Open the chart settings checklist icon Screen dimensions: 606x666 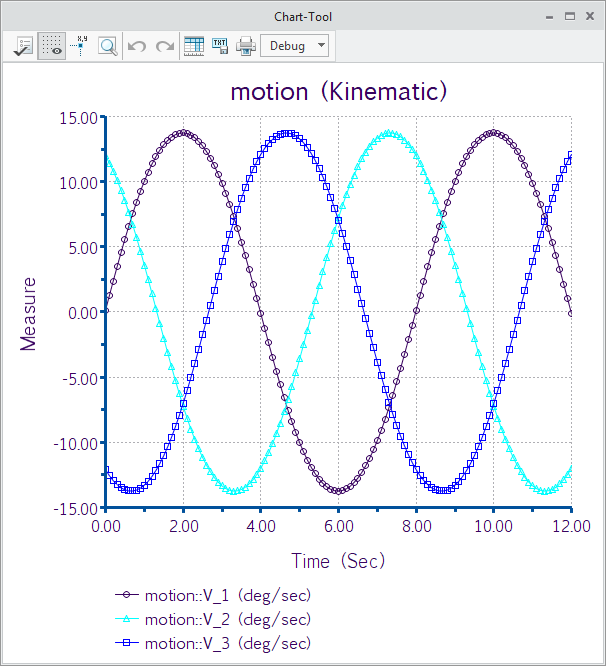coord(22,46)
